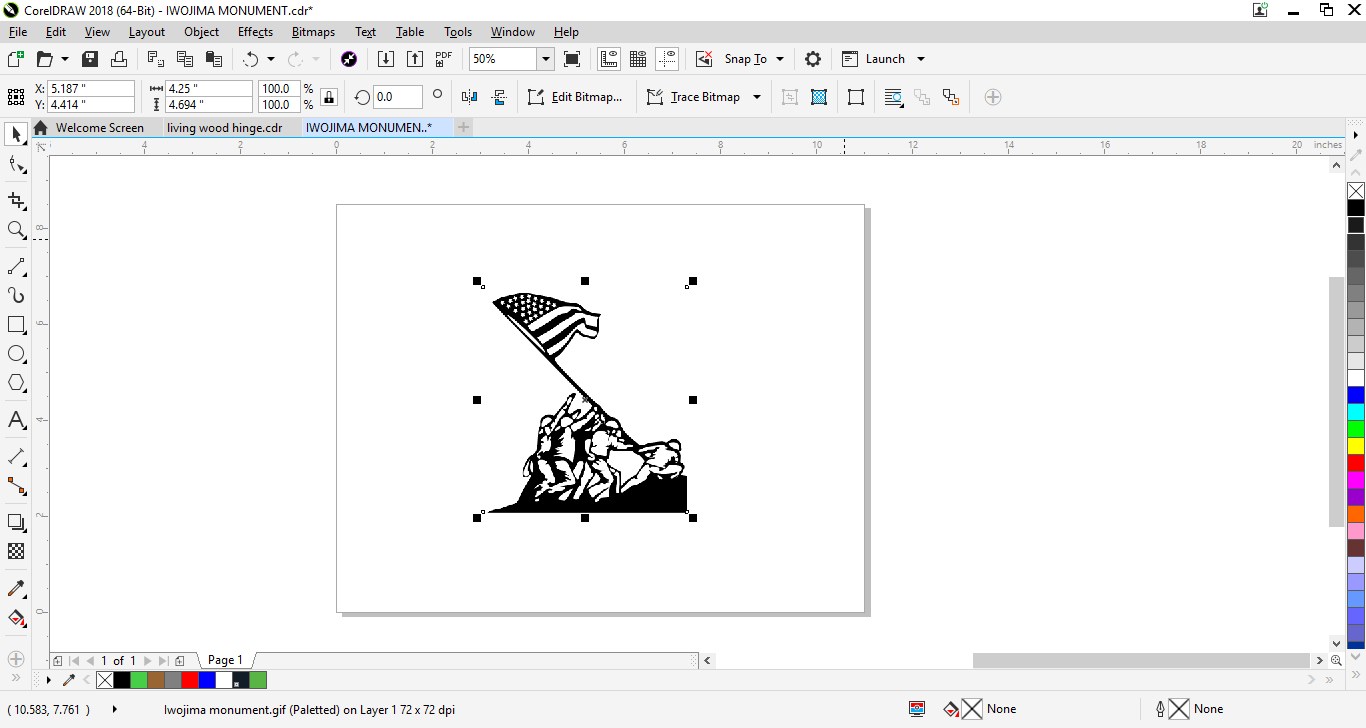Click the Cut icon in the toolbar
The height and width of the screenshot is (728, 1366).
156,59
